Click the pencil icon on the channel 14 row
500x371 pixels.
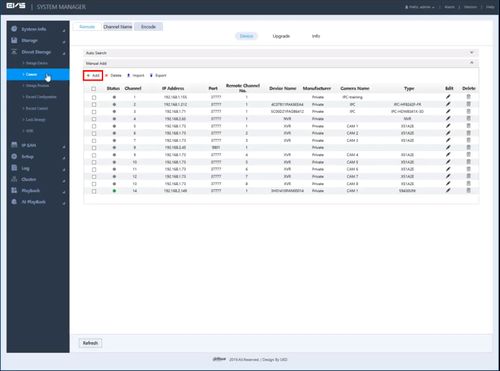[x=448, y=190]
